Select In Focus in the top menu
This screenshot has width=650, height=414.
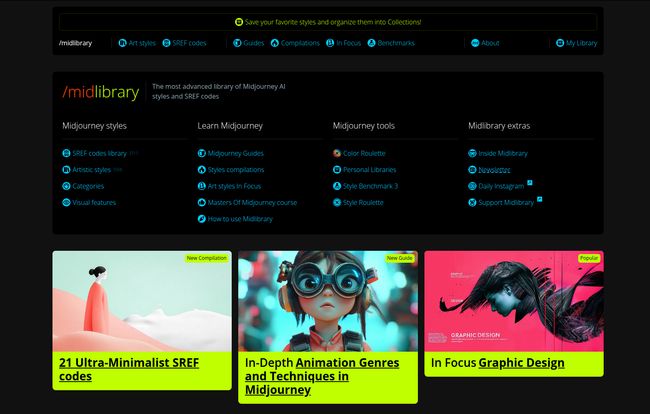coord(348,43)
